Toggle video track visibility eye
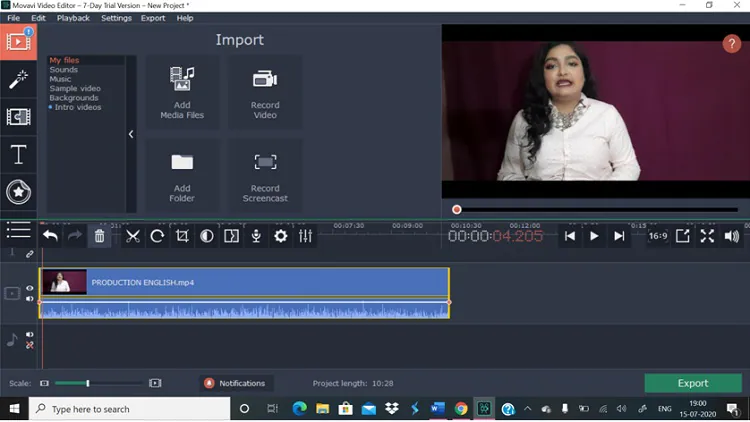 (30, 288)
